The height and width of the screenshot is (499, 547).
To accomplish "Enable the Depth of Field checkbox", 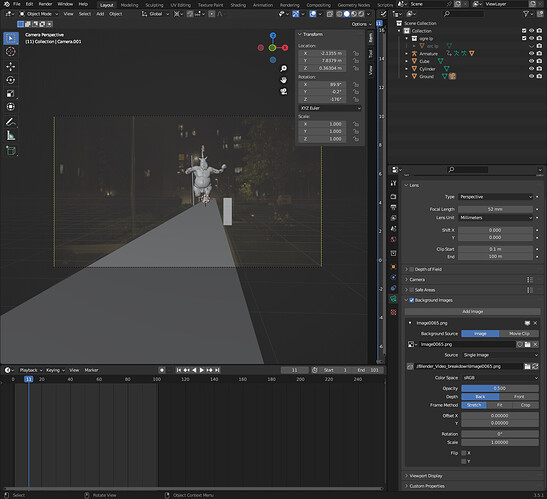I will pyautogui.click(x=412, y=269).
